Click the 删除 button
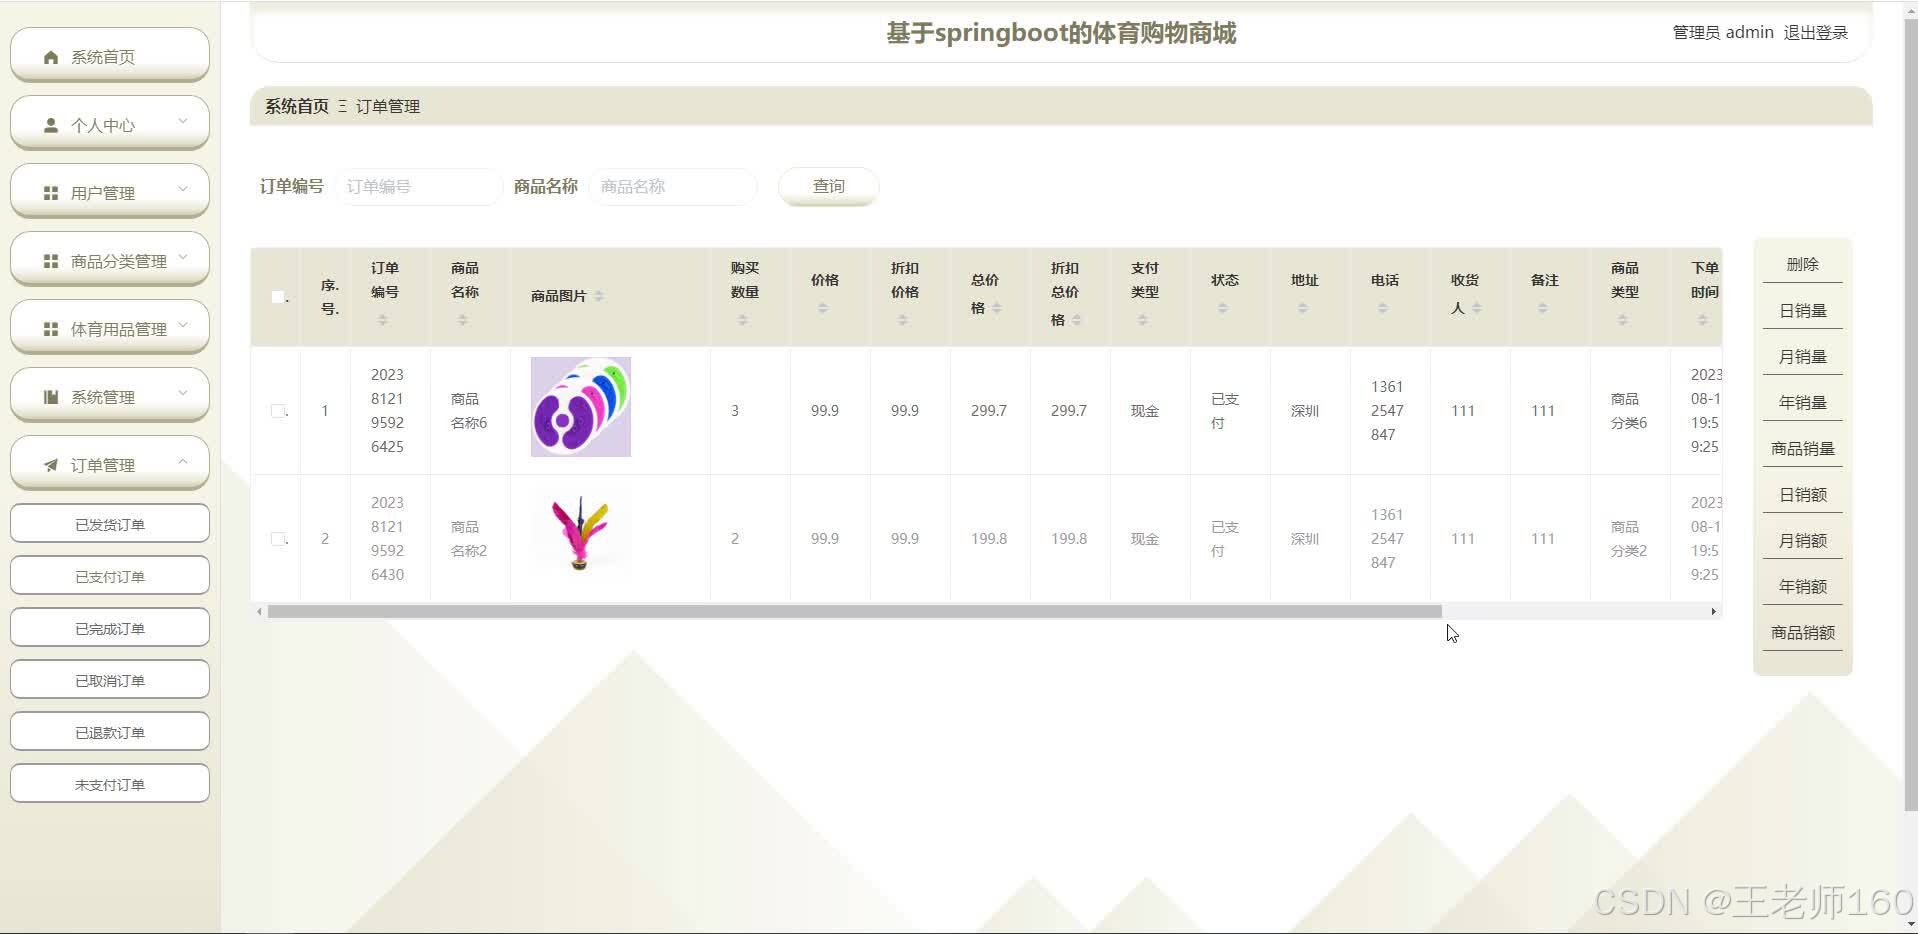This screenshot has width=1918, height=934. (1802, 264)
